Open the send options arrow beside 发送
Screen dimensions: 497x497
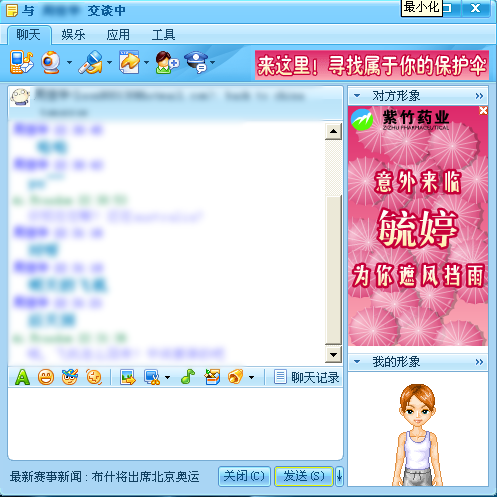click(x=339, y=476)
